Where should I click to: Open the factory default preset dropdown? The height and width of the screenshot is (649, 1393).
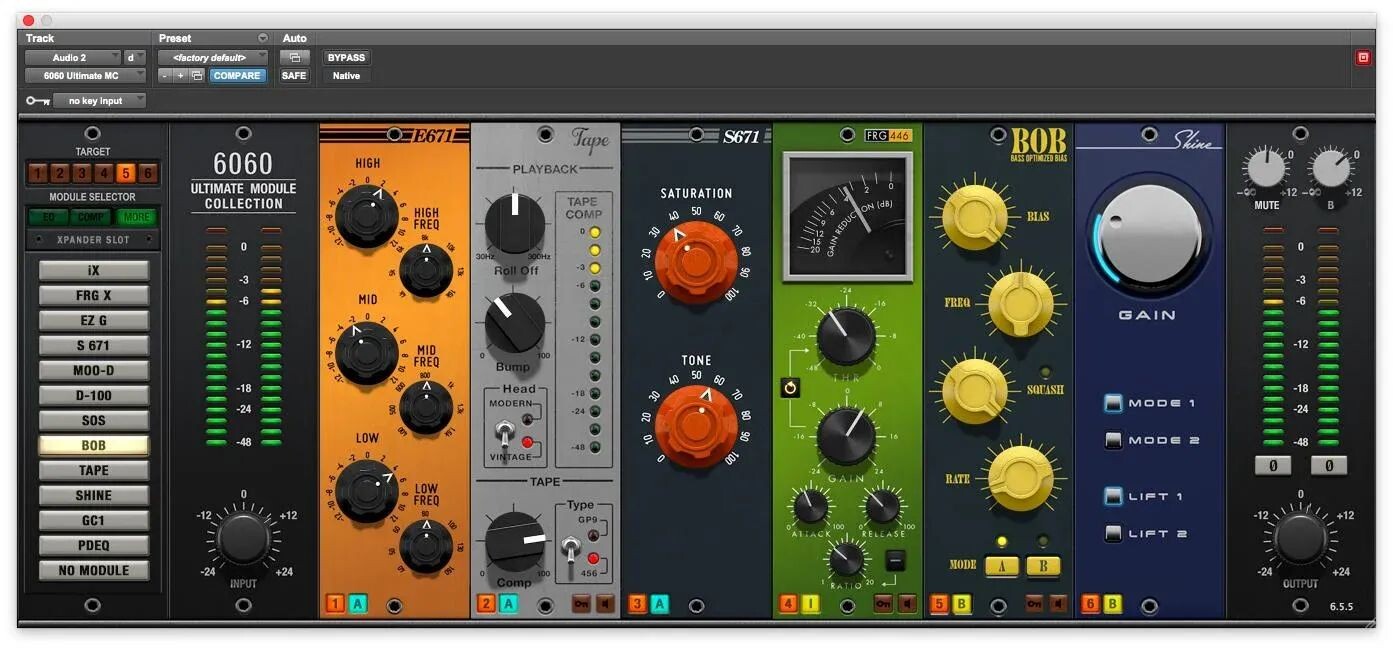tap(213, 58)
